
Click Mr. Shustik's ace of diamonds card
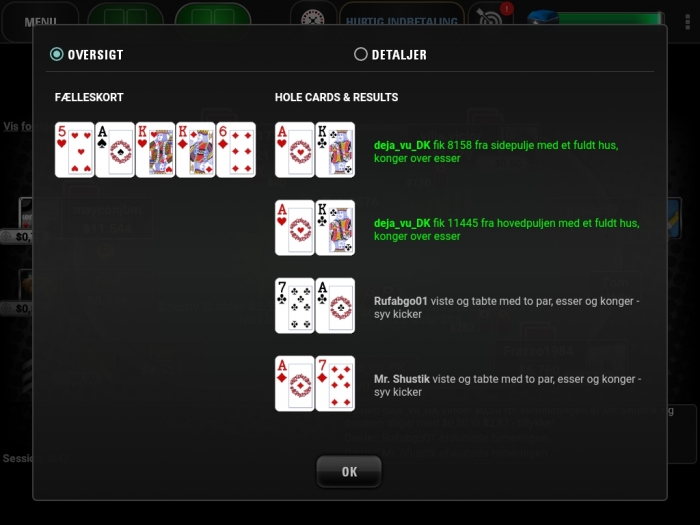295,383
